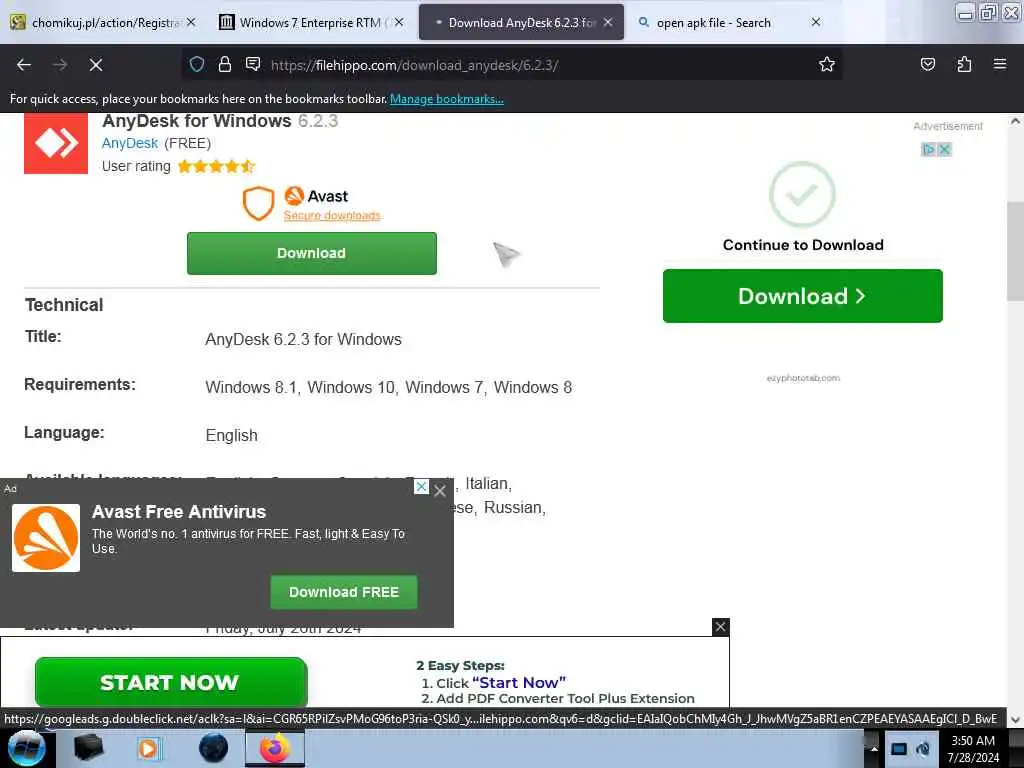
Task: Close the Download AnyDesk tab
Action: (x=608, y=22)
